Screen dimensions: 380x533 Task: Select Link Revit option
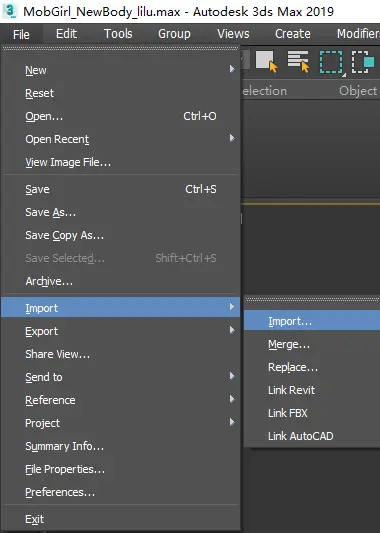312,390
